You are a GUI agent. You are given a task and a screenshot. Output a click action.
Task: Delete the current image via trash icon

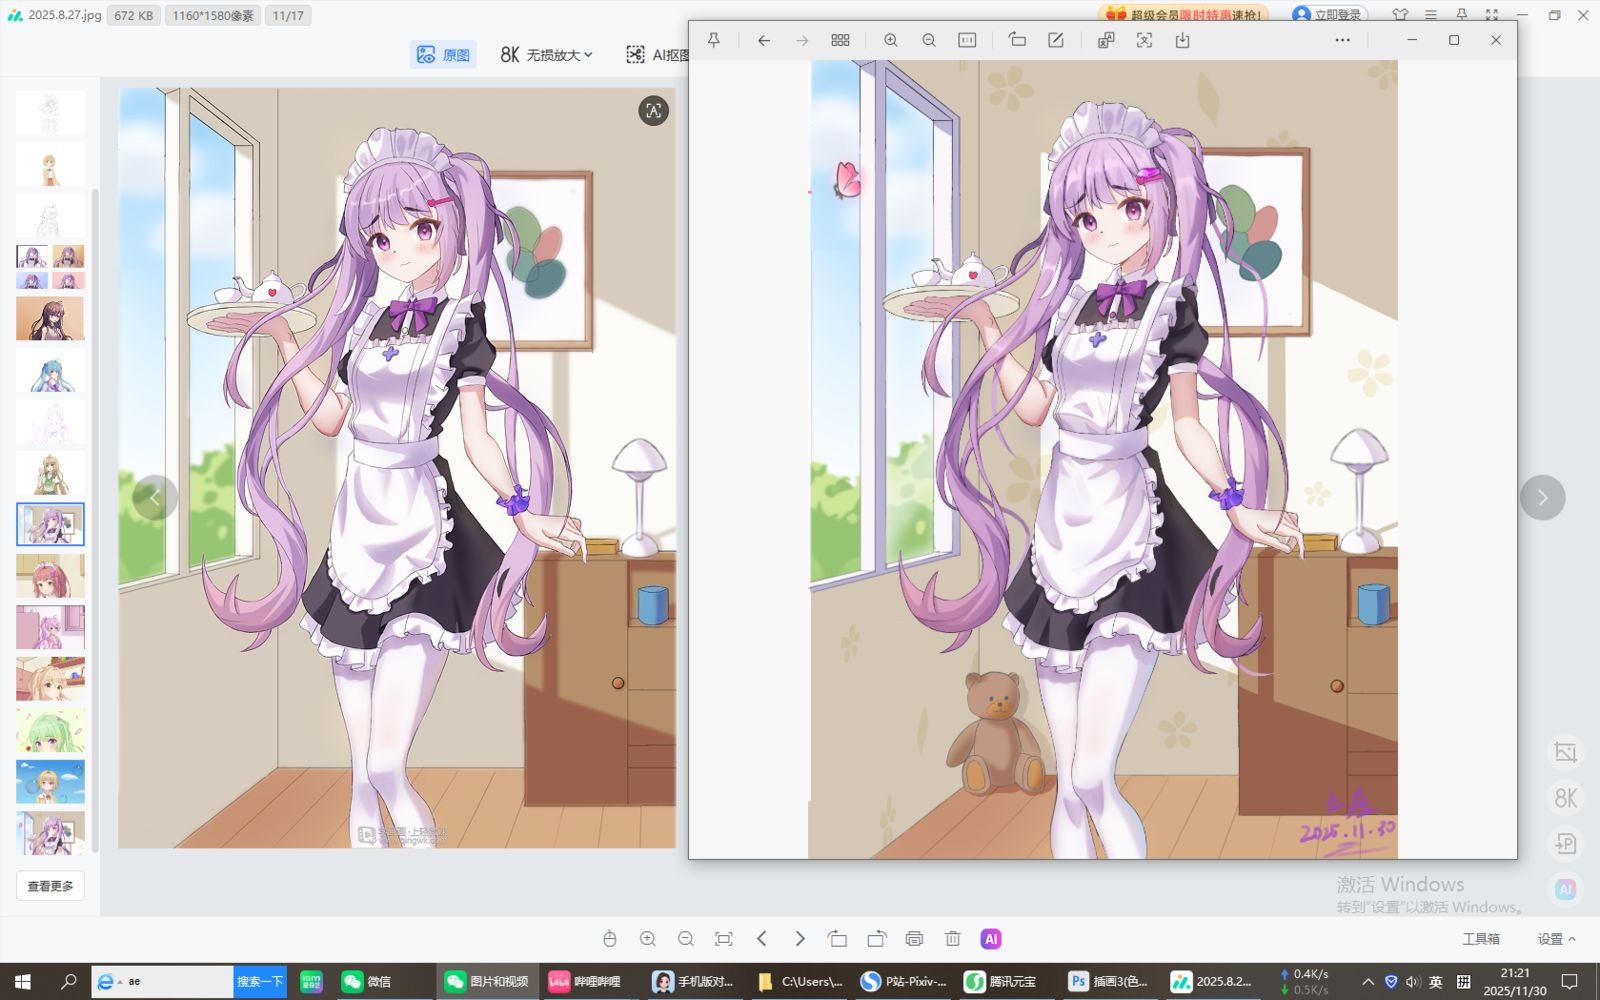click(952, 939)
